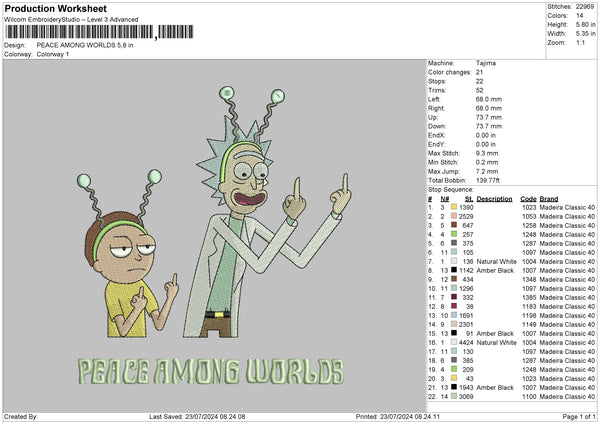This screenshot has width=600, height=424.
Task: Select the Trims value 52
Action: coord(479,90)
